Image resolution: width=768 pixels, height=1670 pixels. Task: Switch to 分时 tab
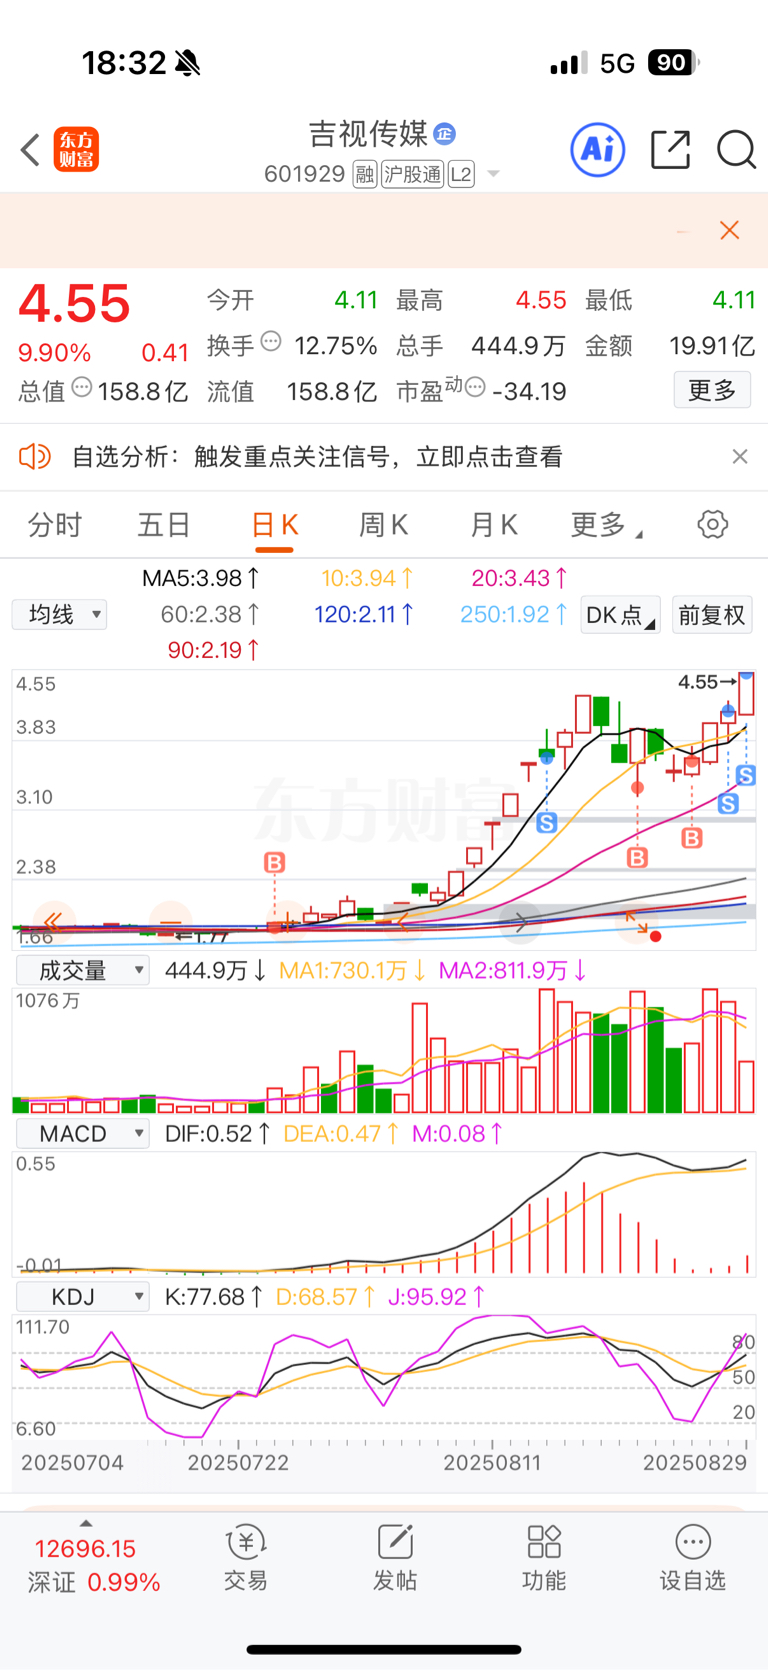54,525
